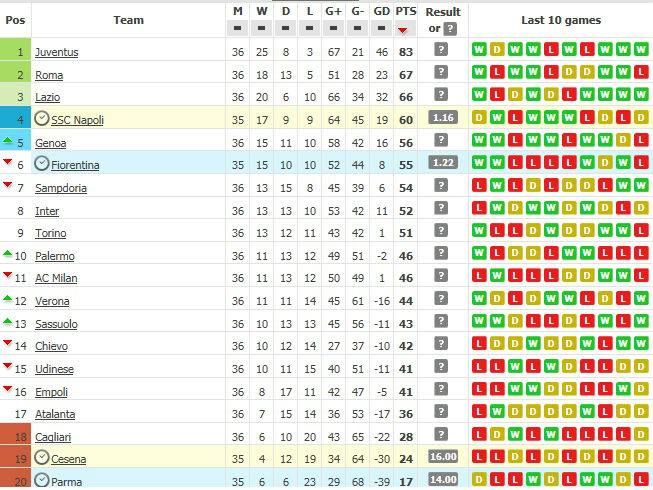
Task: Click the 1.22 odds button for Fiorentina
Action: [x=441, y=164]
